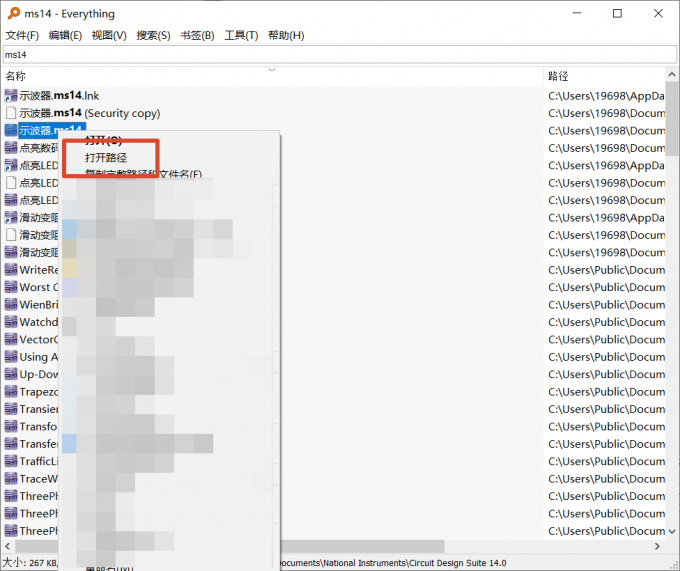Click the blank icon of 示波器.ms14 Security copy
This screenshot has height=571, width=680.
11,113
